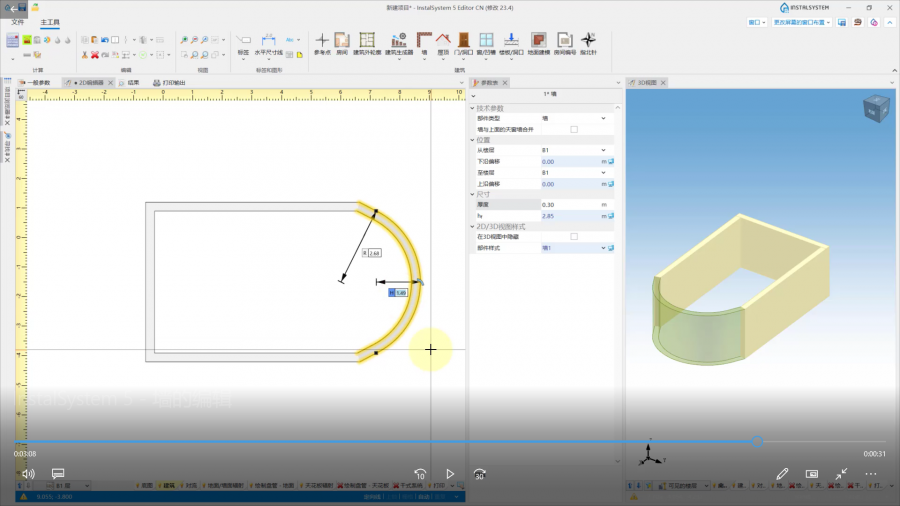
Task: Choose the 窗/凸窗 window tool
Action: (487, 42)
